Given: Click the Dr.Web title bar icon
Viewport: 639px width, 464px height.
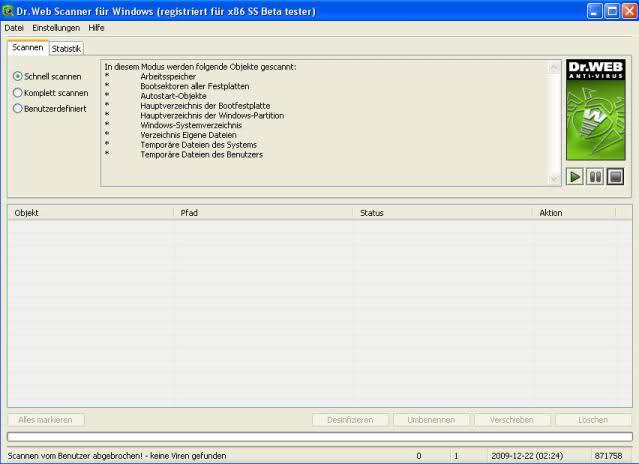Looking at the screenshot, I should (x=9, y=10).
